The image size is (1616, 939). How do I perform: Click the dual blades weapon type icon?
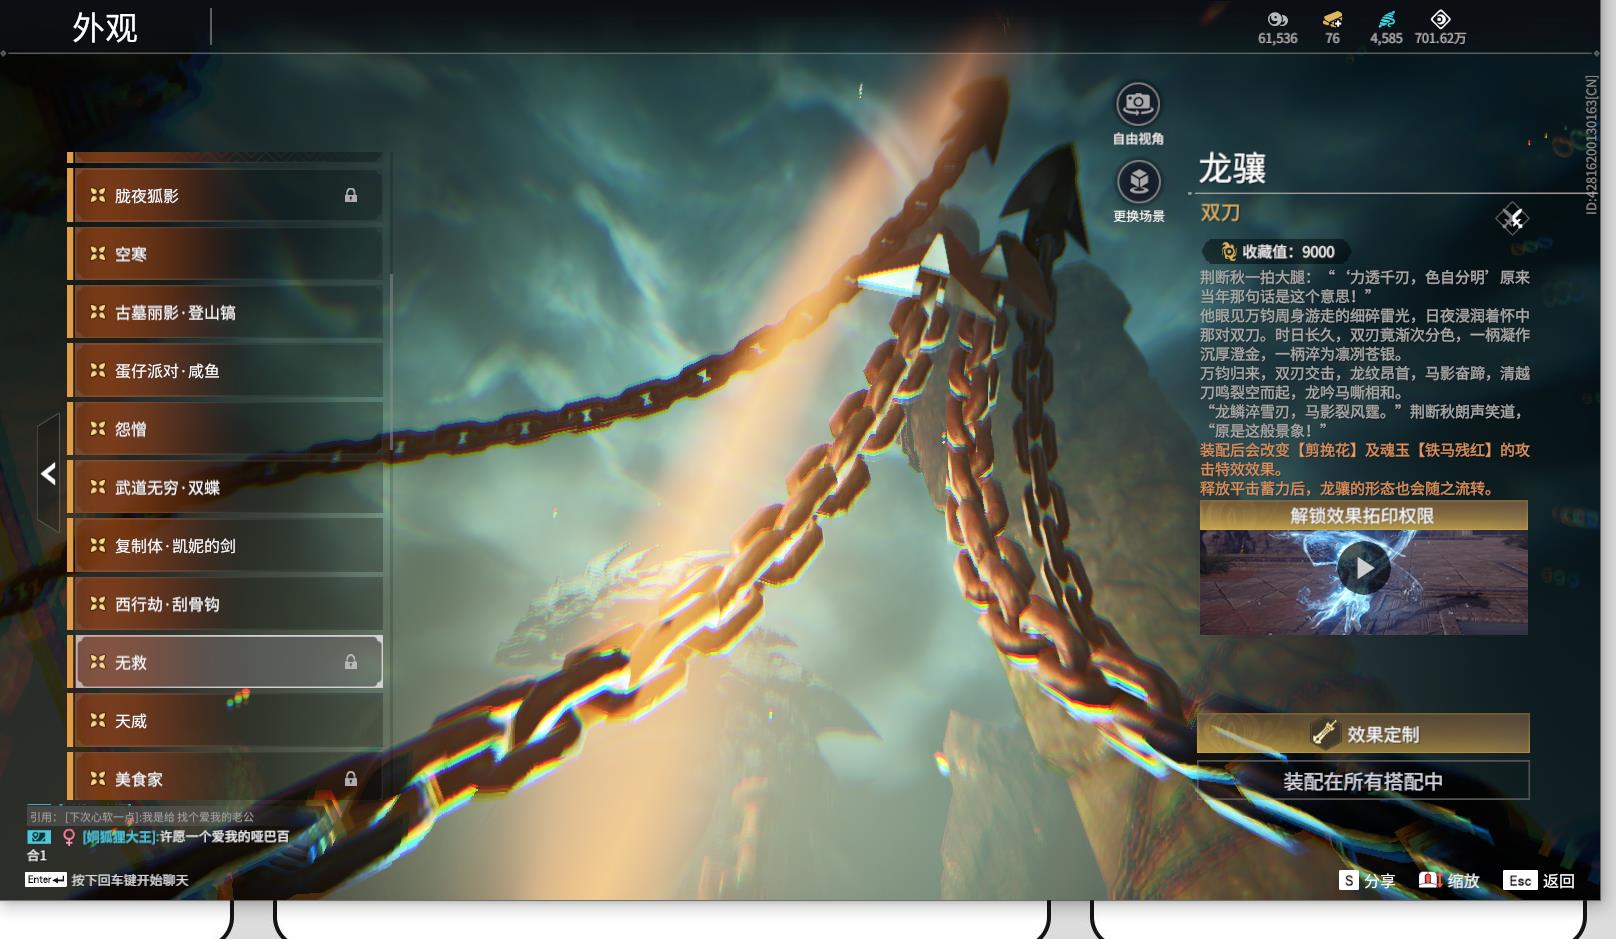(1512, 218)
